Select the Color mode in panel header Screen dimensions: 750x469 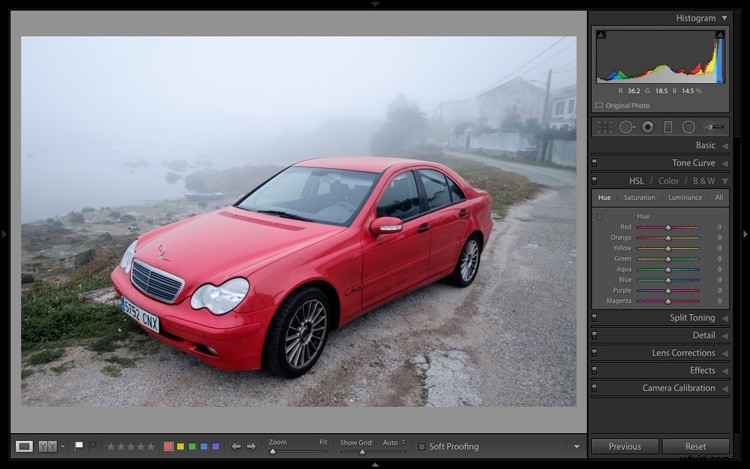point(668,181)
